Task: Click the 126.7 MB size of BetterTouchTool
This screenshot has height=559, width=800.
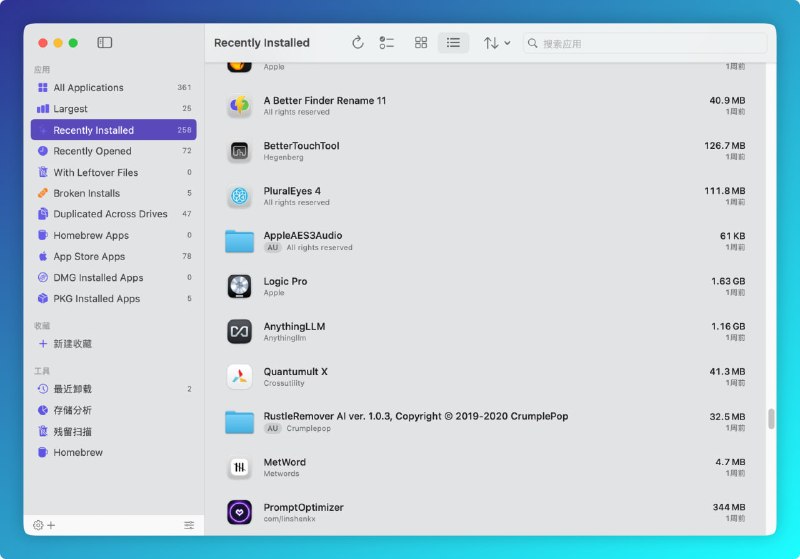Action: tap(724, 146)
